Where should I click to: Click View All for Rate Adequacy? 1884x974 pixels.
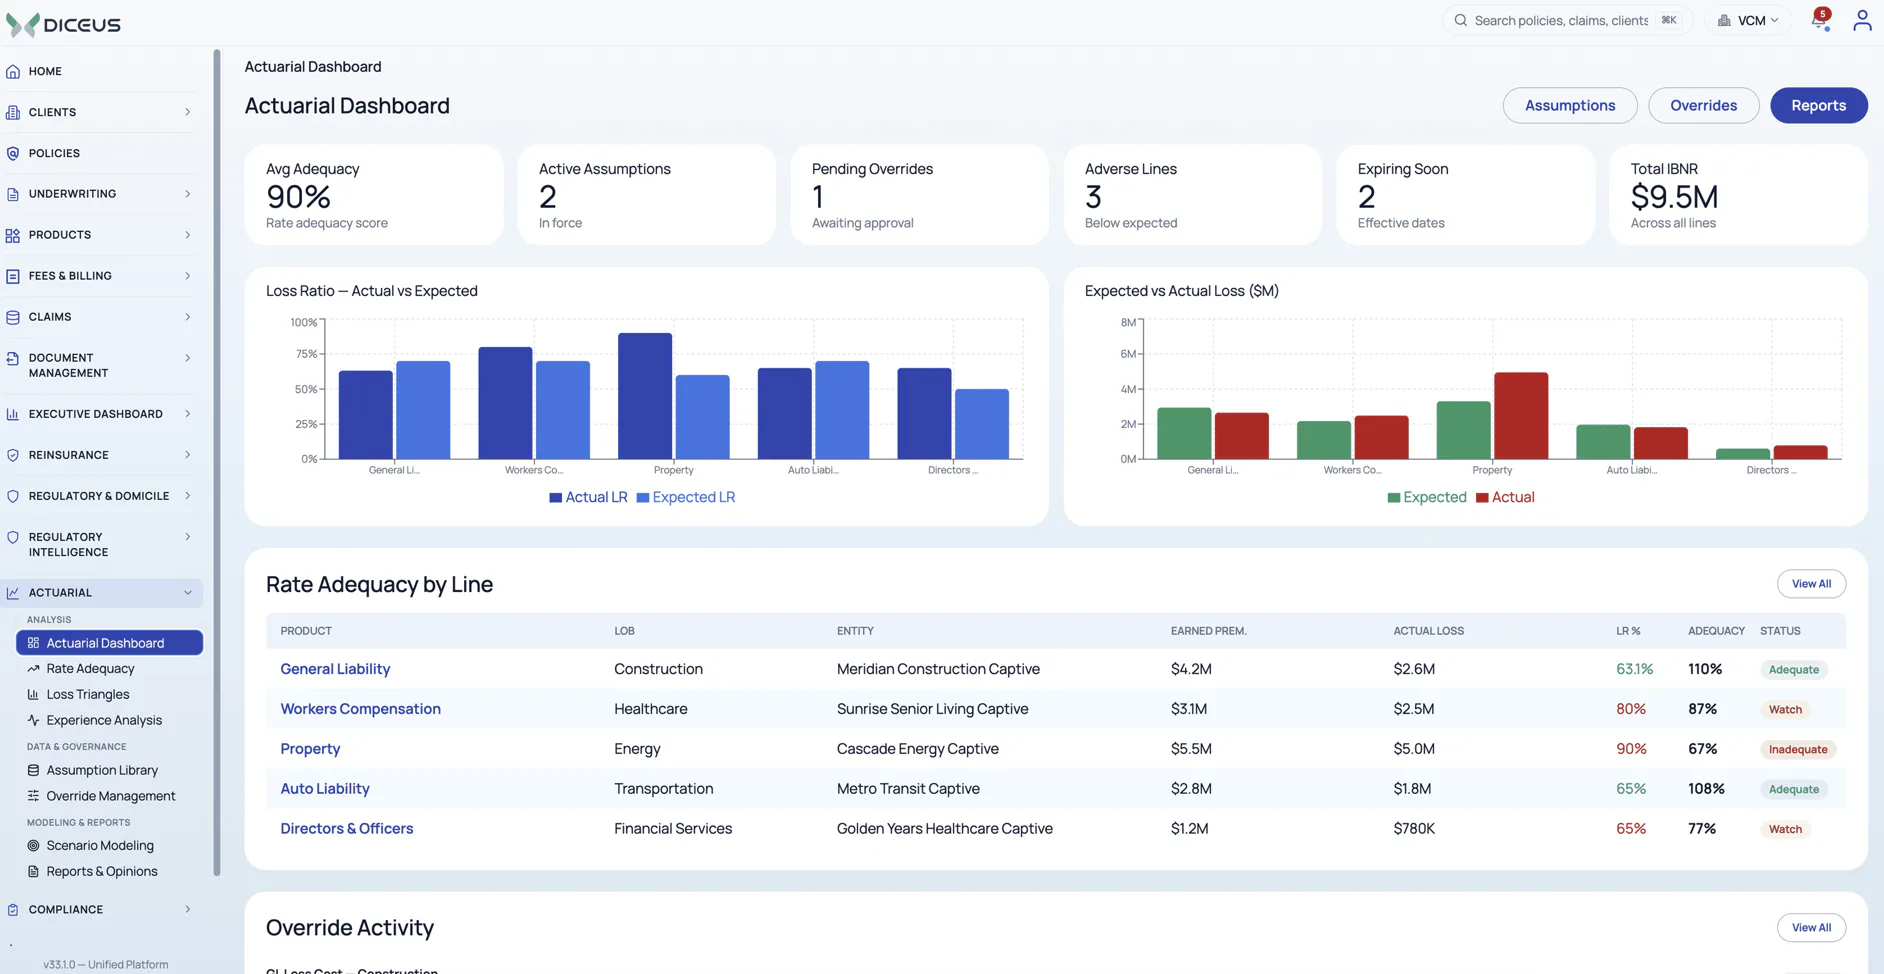coord(1811,584)
